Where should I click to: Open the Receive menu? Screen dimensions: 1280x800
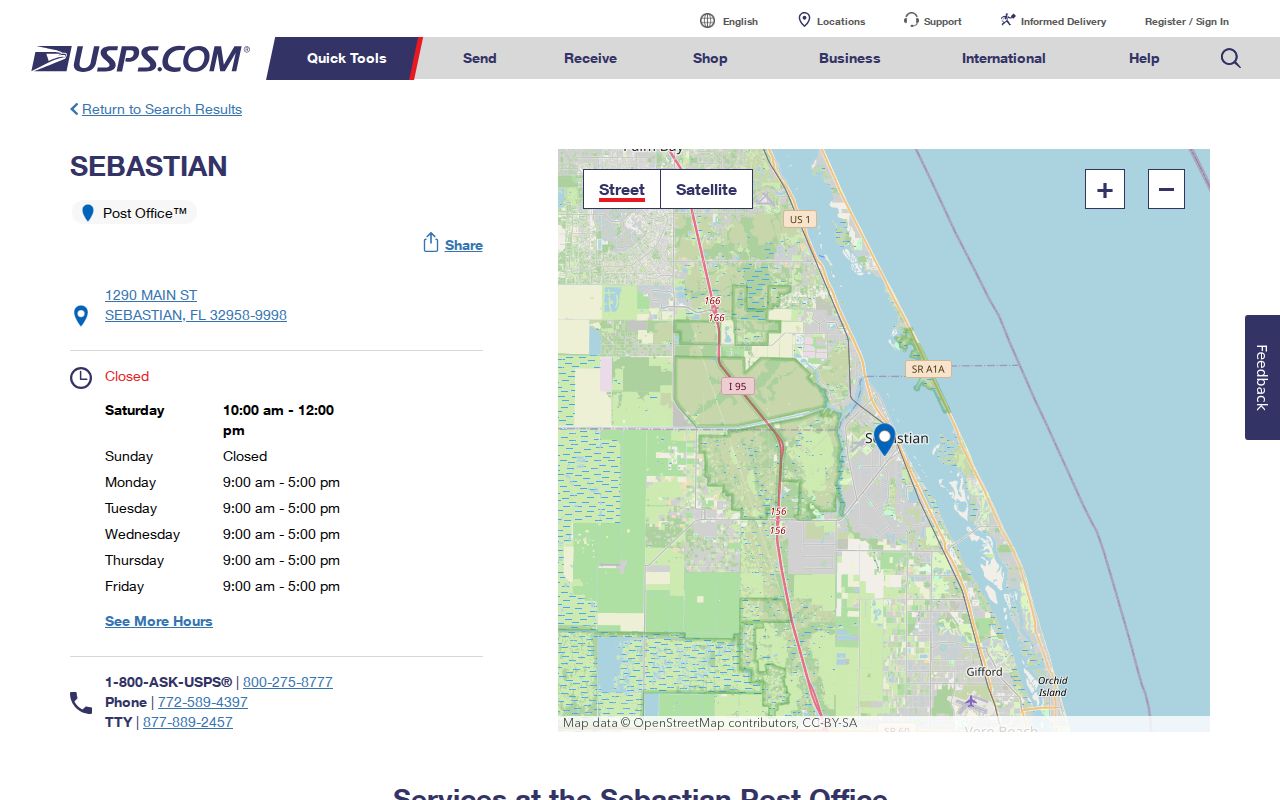(590, 58)
